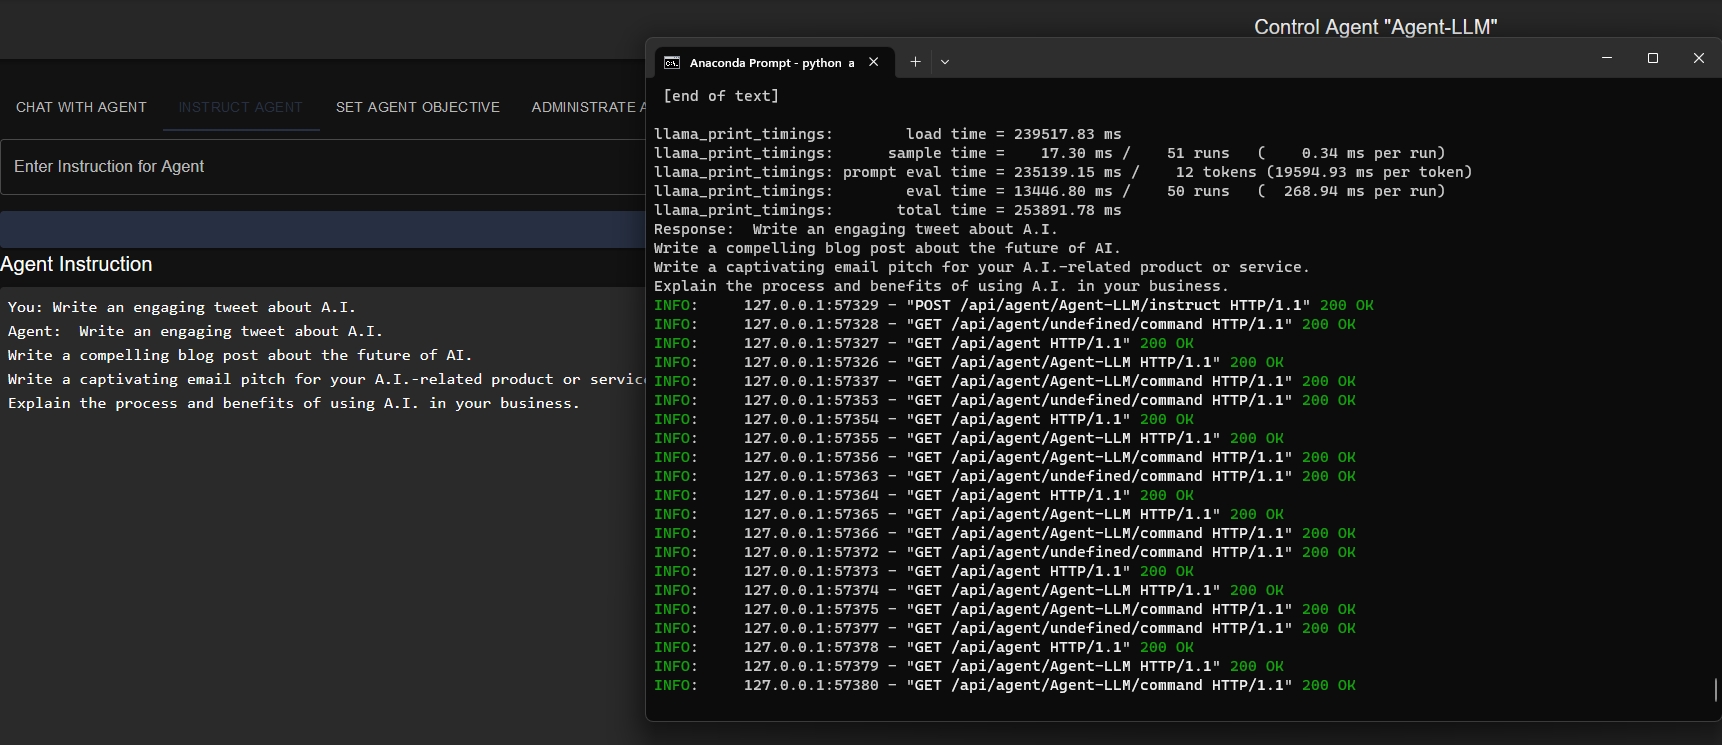Viewport: 1722px width, 745px height.
Task: Open the Set Agent Objective tab
Action: click(418, 107)
